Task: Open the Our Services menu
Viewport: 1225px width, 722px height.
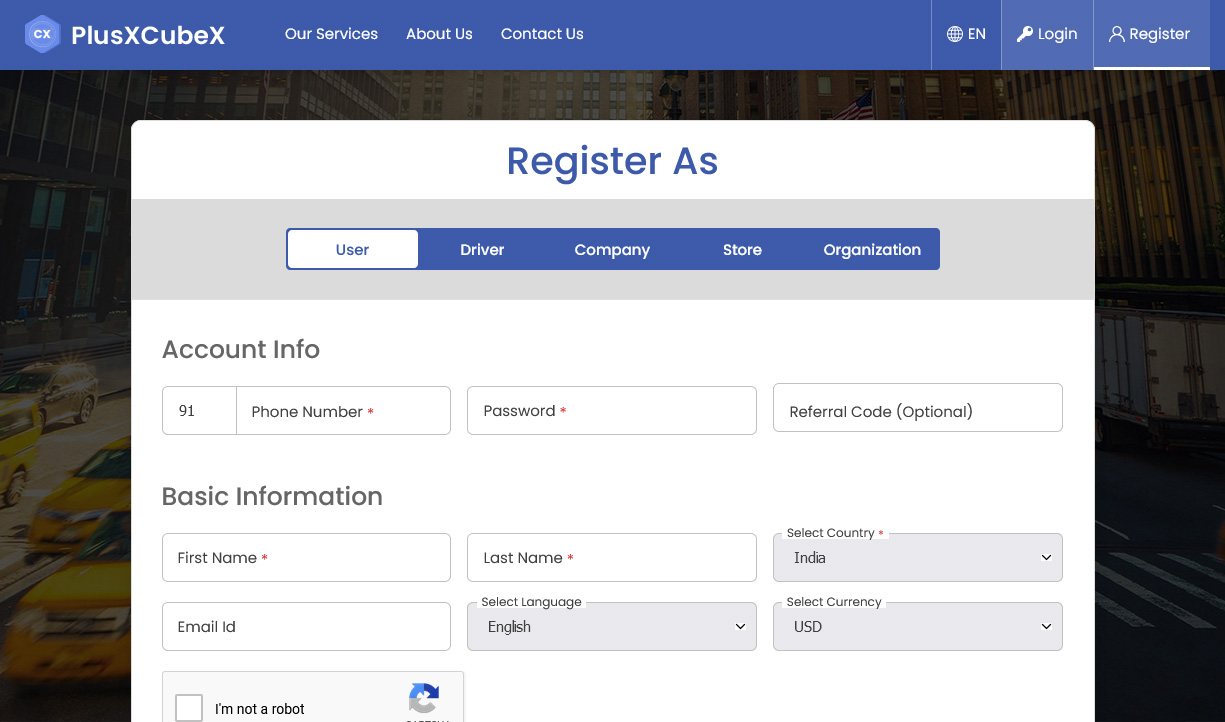Action: [x=331, y=34]
